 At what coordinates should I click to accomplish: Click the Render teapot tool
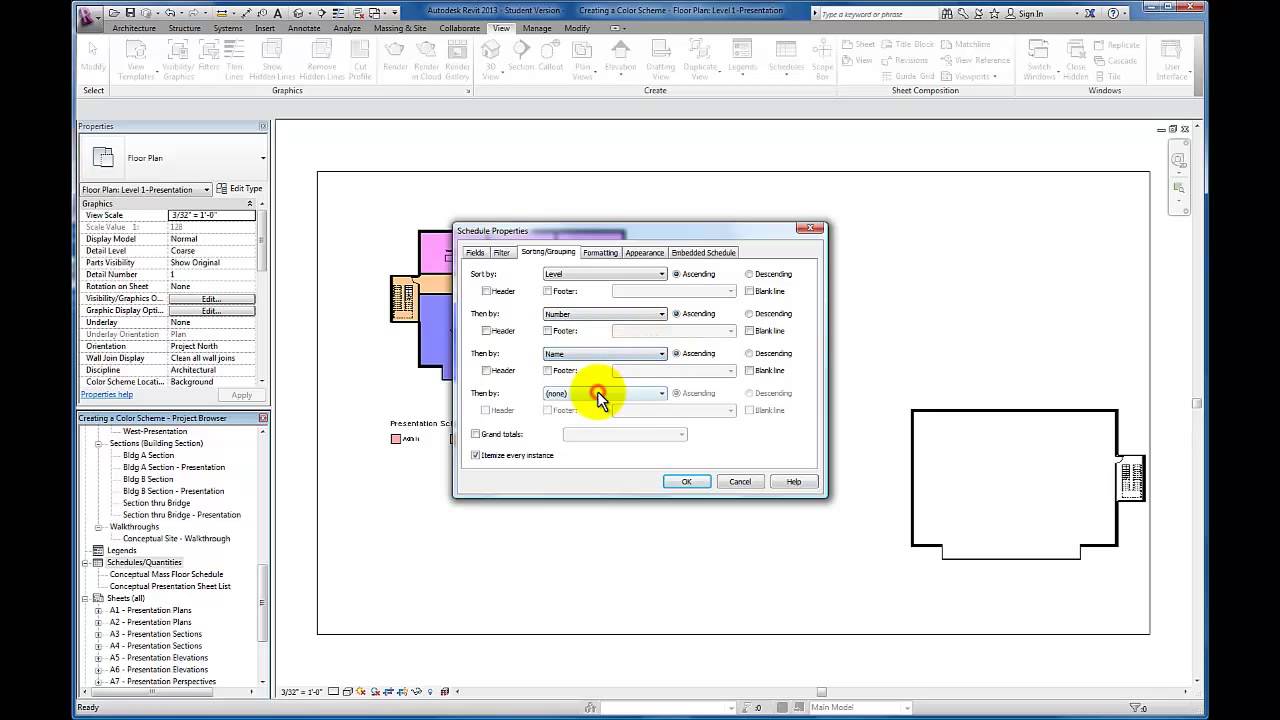pos(395,56)
